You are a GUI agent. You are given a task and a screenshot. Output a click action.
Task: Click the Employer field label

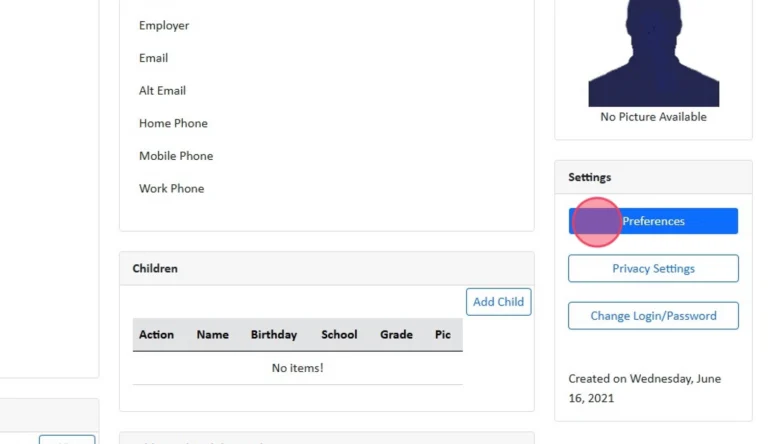coord(164,25)
